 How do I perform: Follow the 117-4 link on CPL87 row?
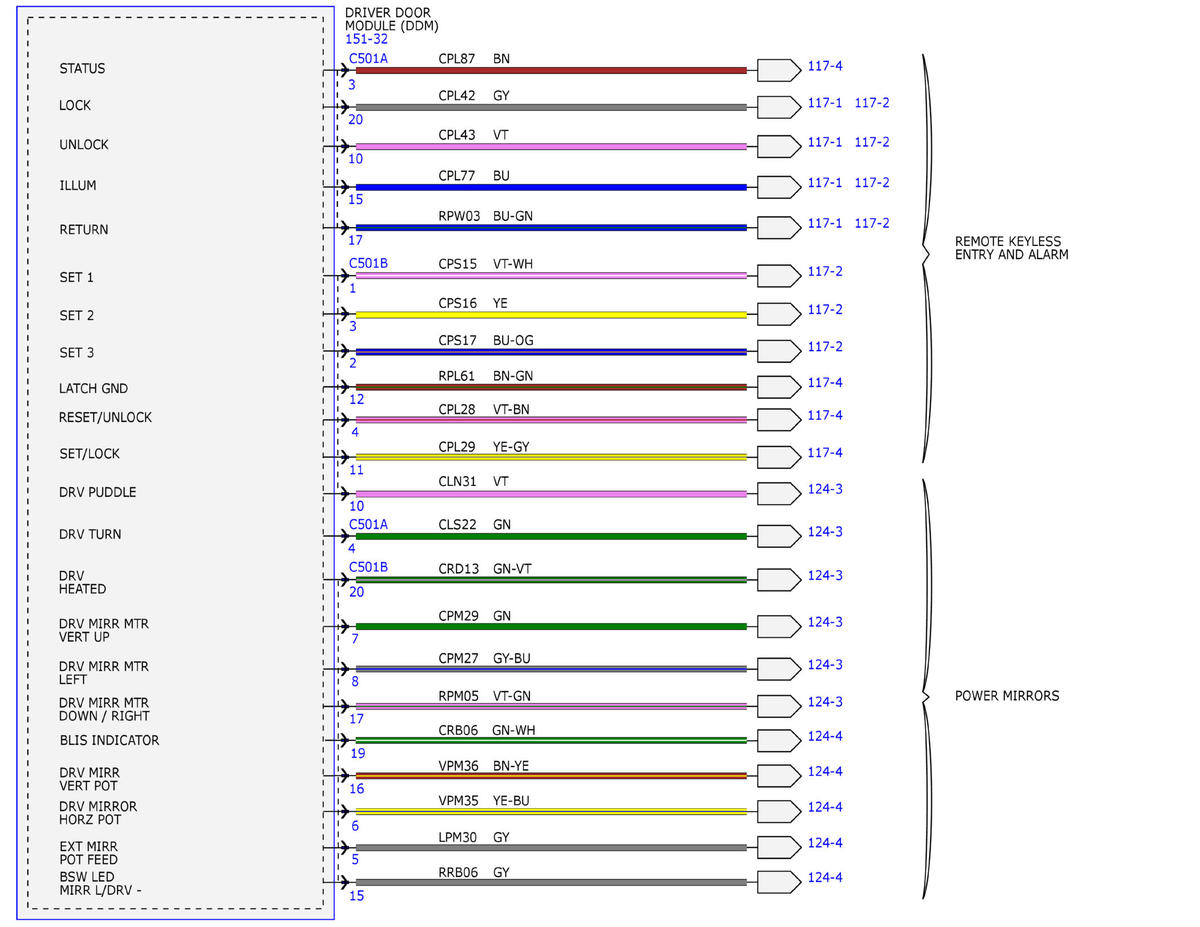click(x=825, y=66)
